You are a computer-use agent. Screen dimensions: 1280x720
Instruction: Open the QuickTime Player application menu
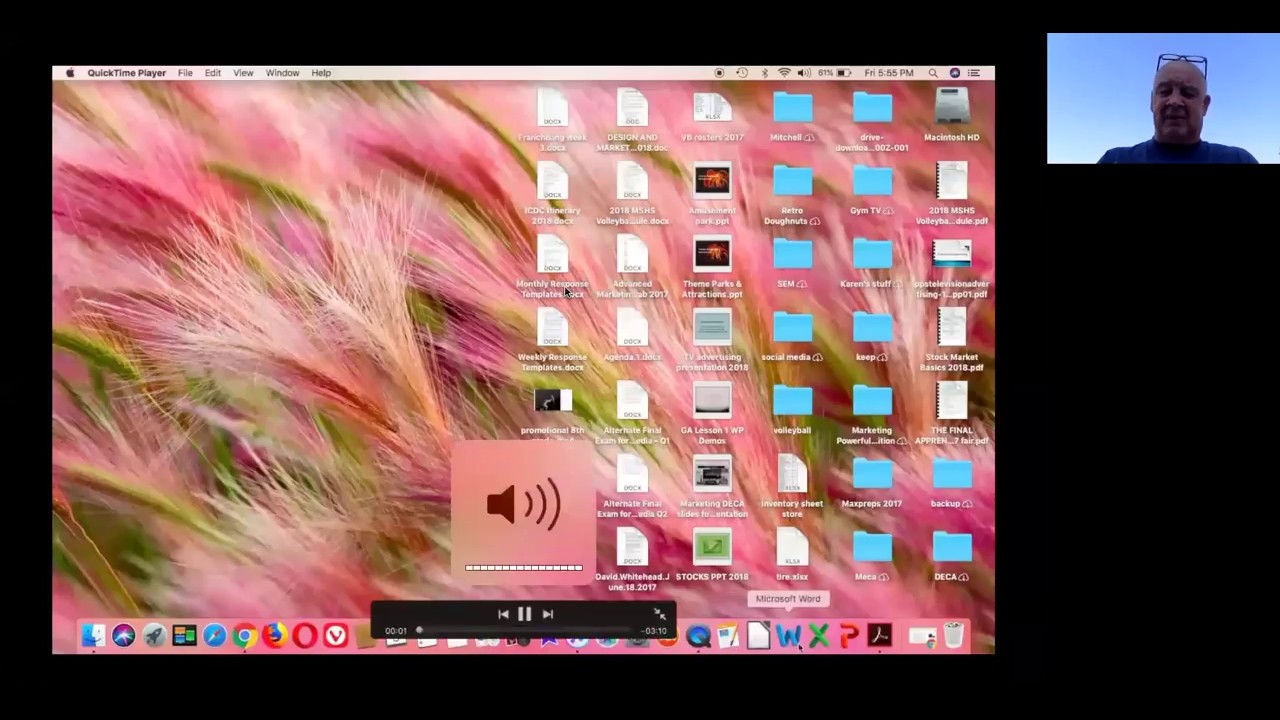[x=127, y=73]
